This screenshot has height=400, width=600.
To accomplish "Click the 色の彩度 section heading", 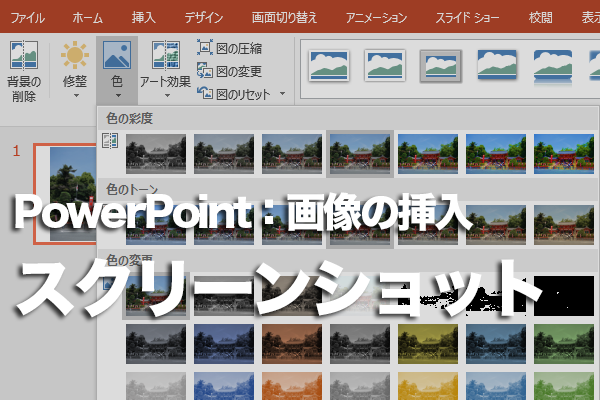I will pos(130,118).
